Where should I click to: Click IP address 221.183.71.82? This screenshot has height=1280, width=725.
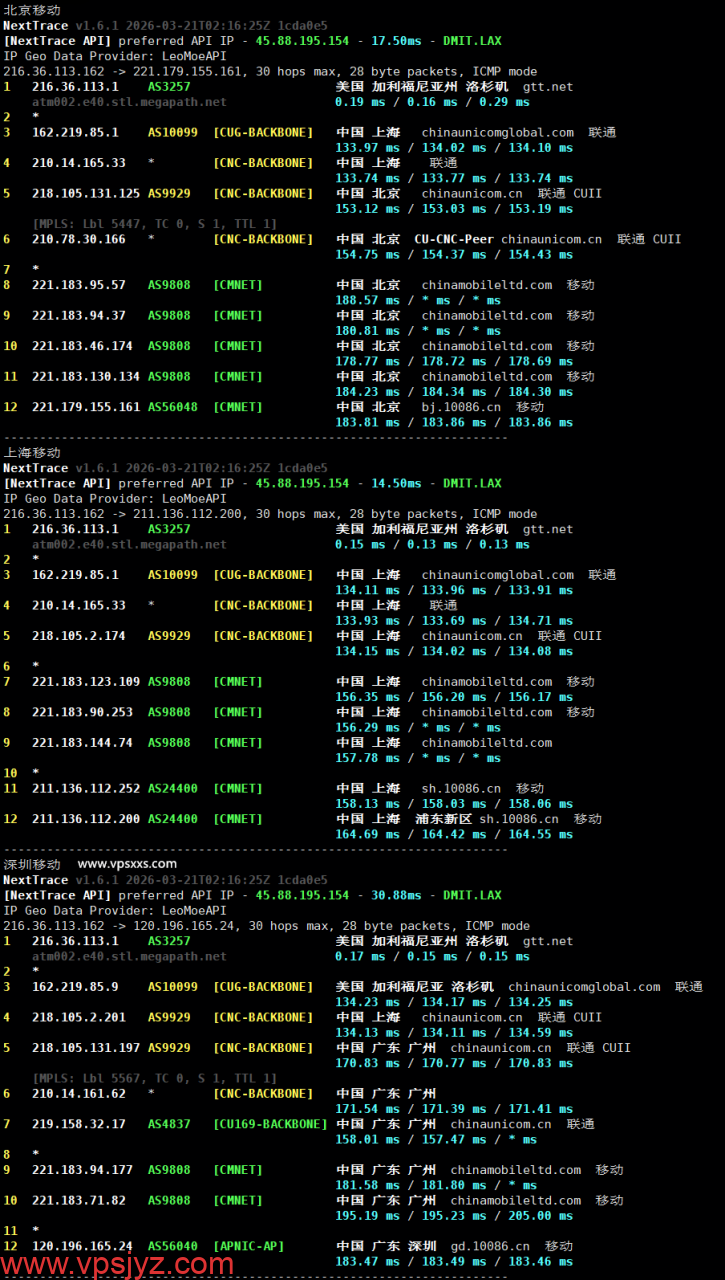(79, 1200)
